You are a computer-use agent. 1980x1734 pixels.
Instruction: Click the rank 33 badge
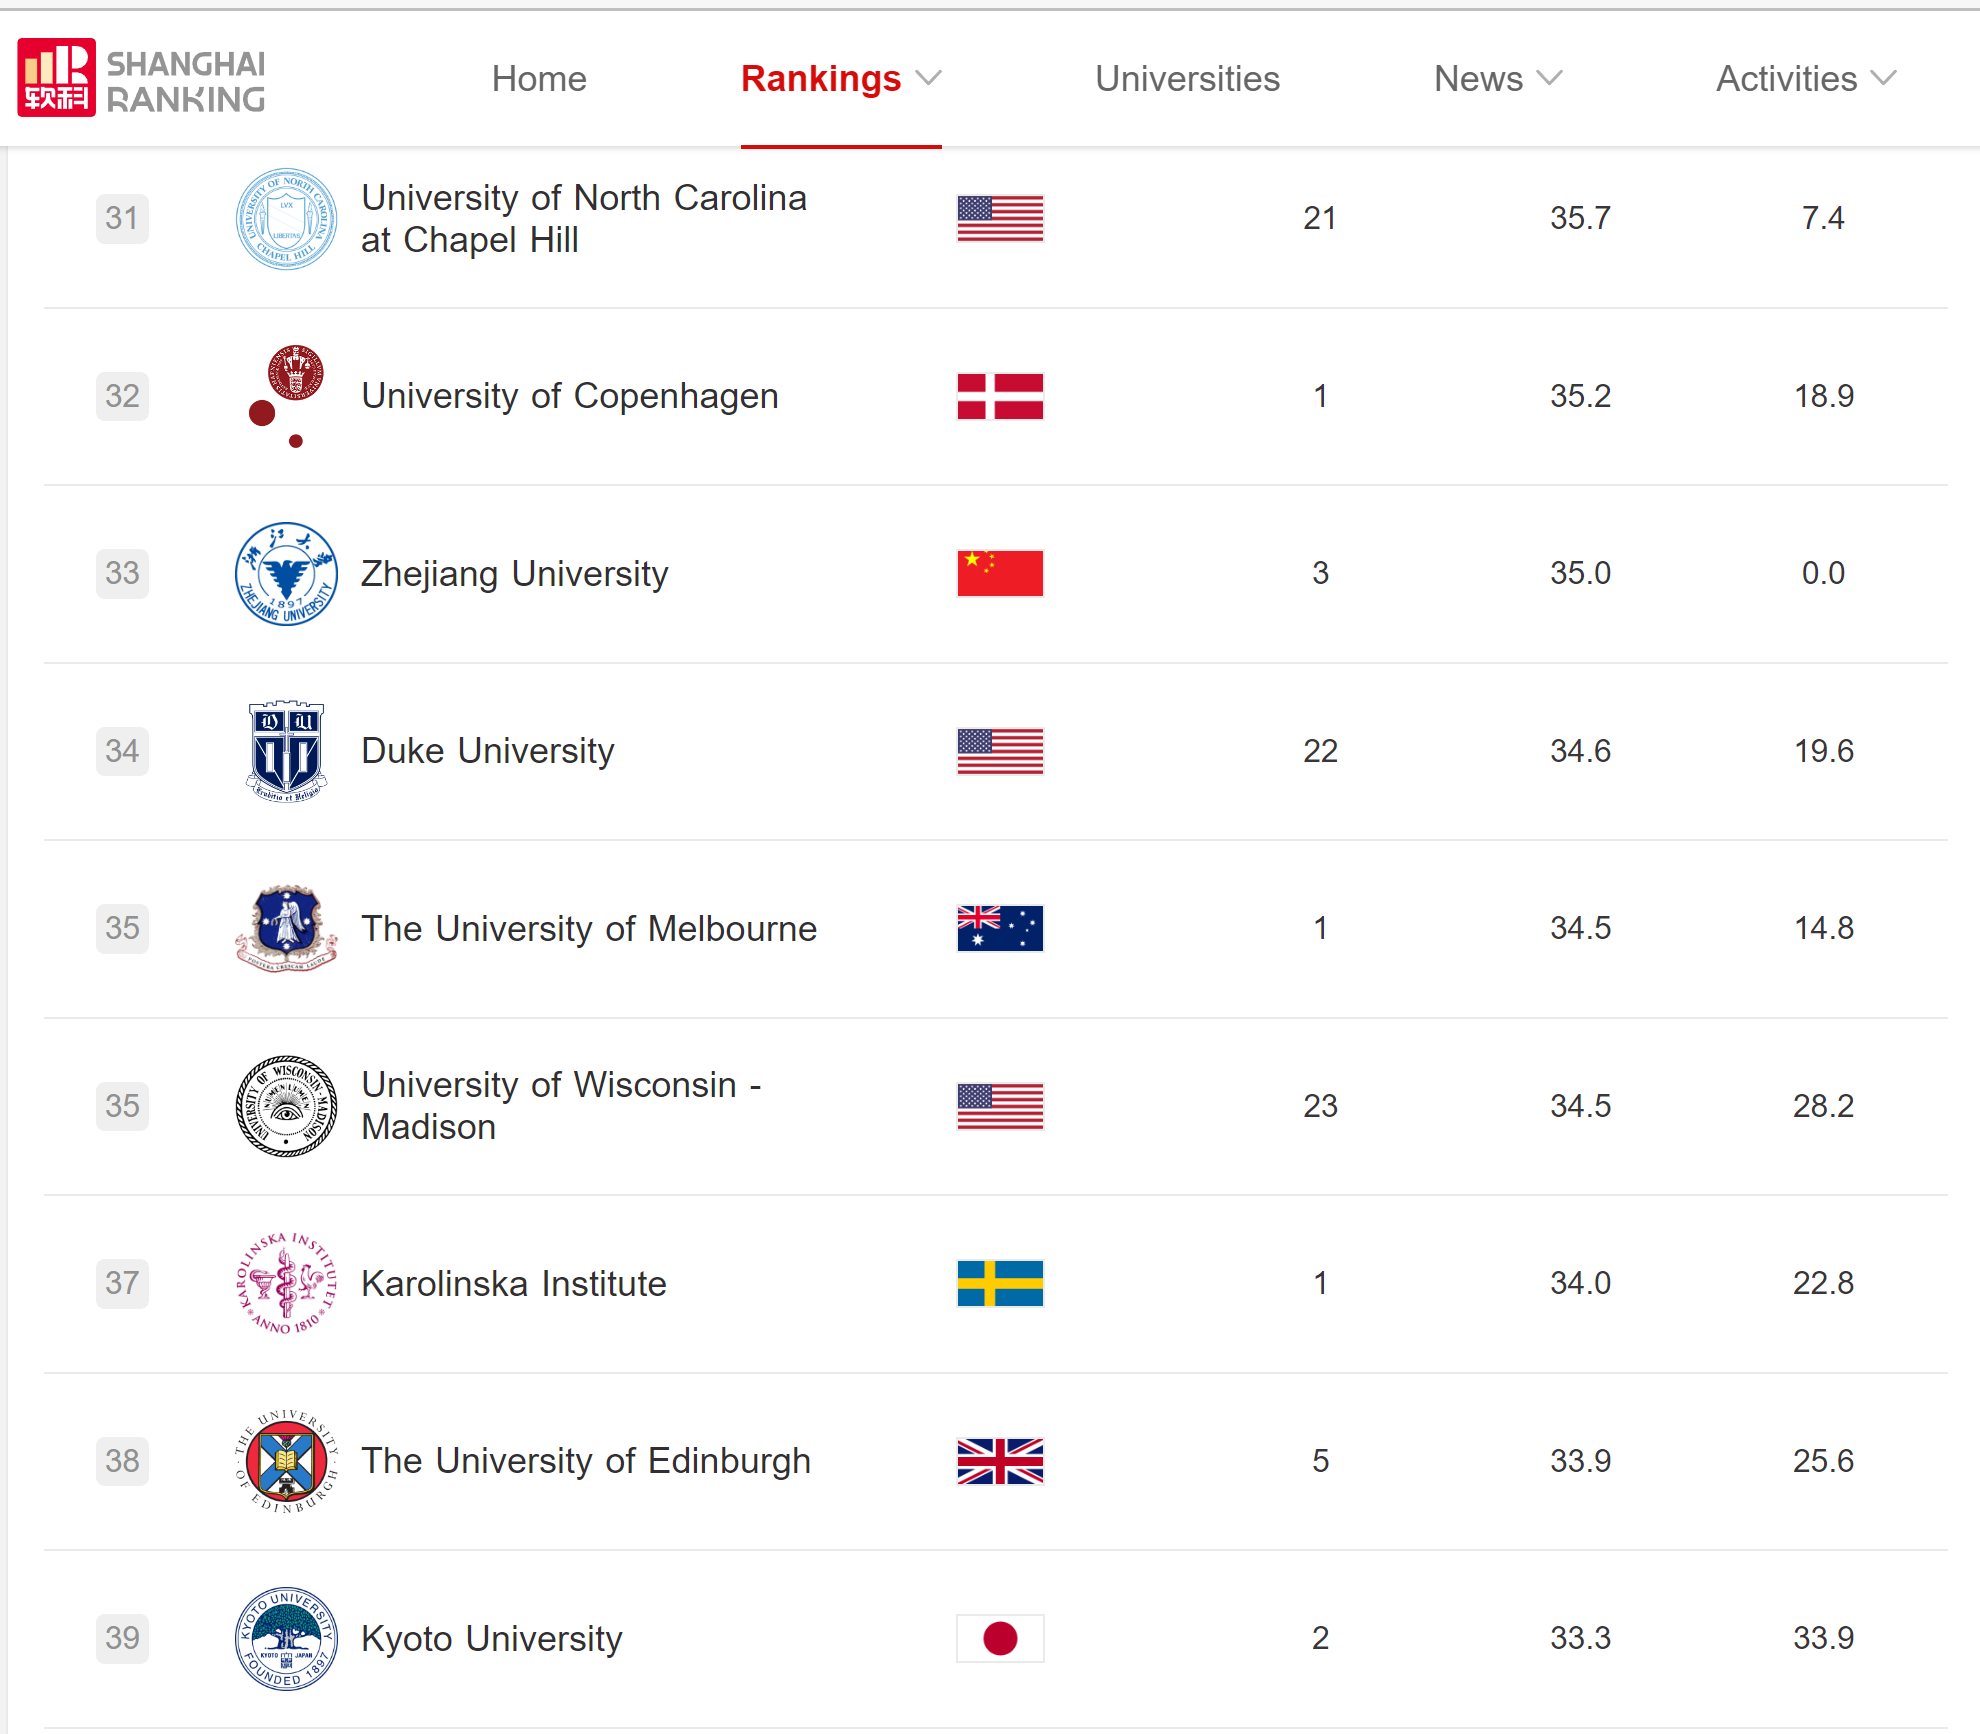pyautogui.click(x=122, y=574)
